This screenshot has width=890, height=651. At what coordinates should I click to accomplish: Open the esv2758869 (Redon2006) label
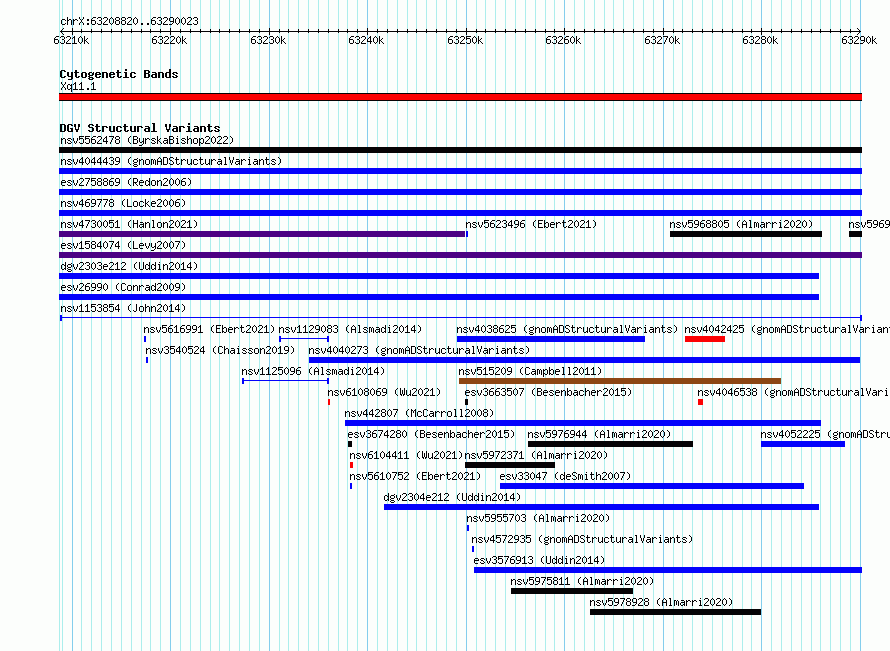click(126, 182)
